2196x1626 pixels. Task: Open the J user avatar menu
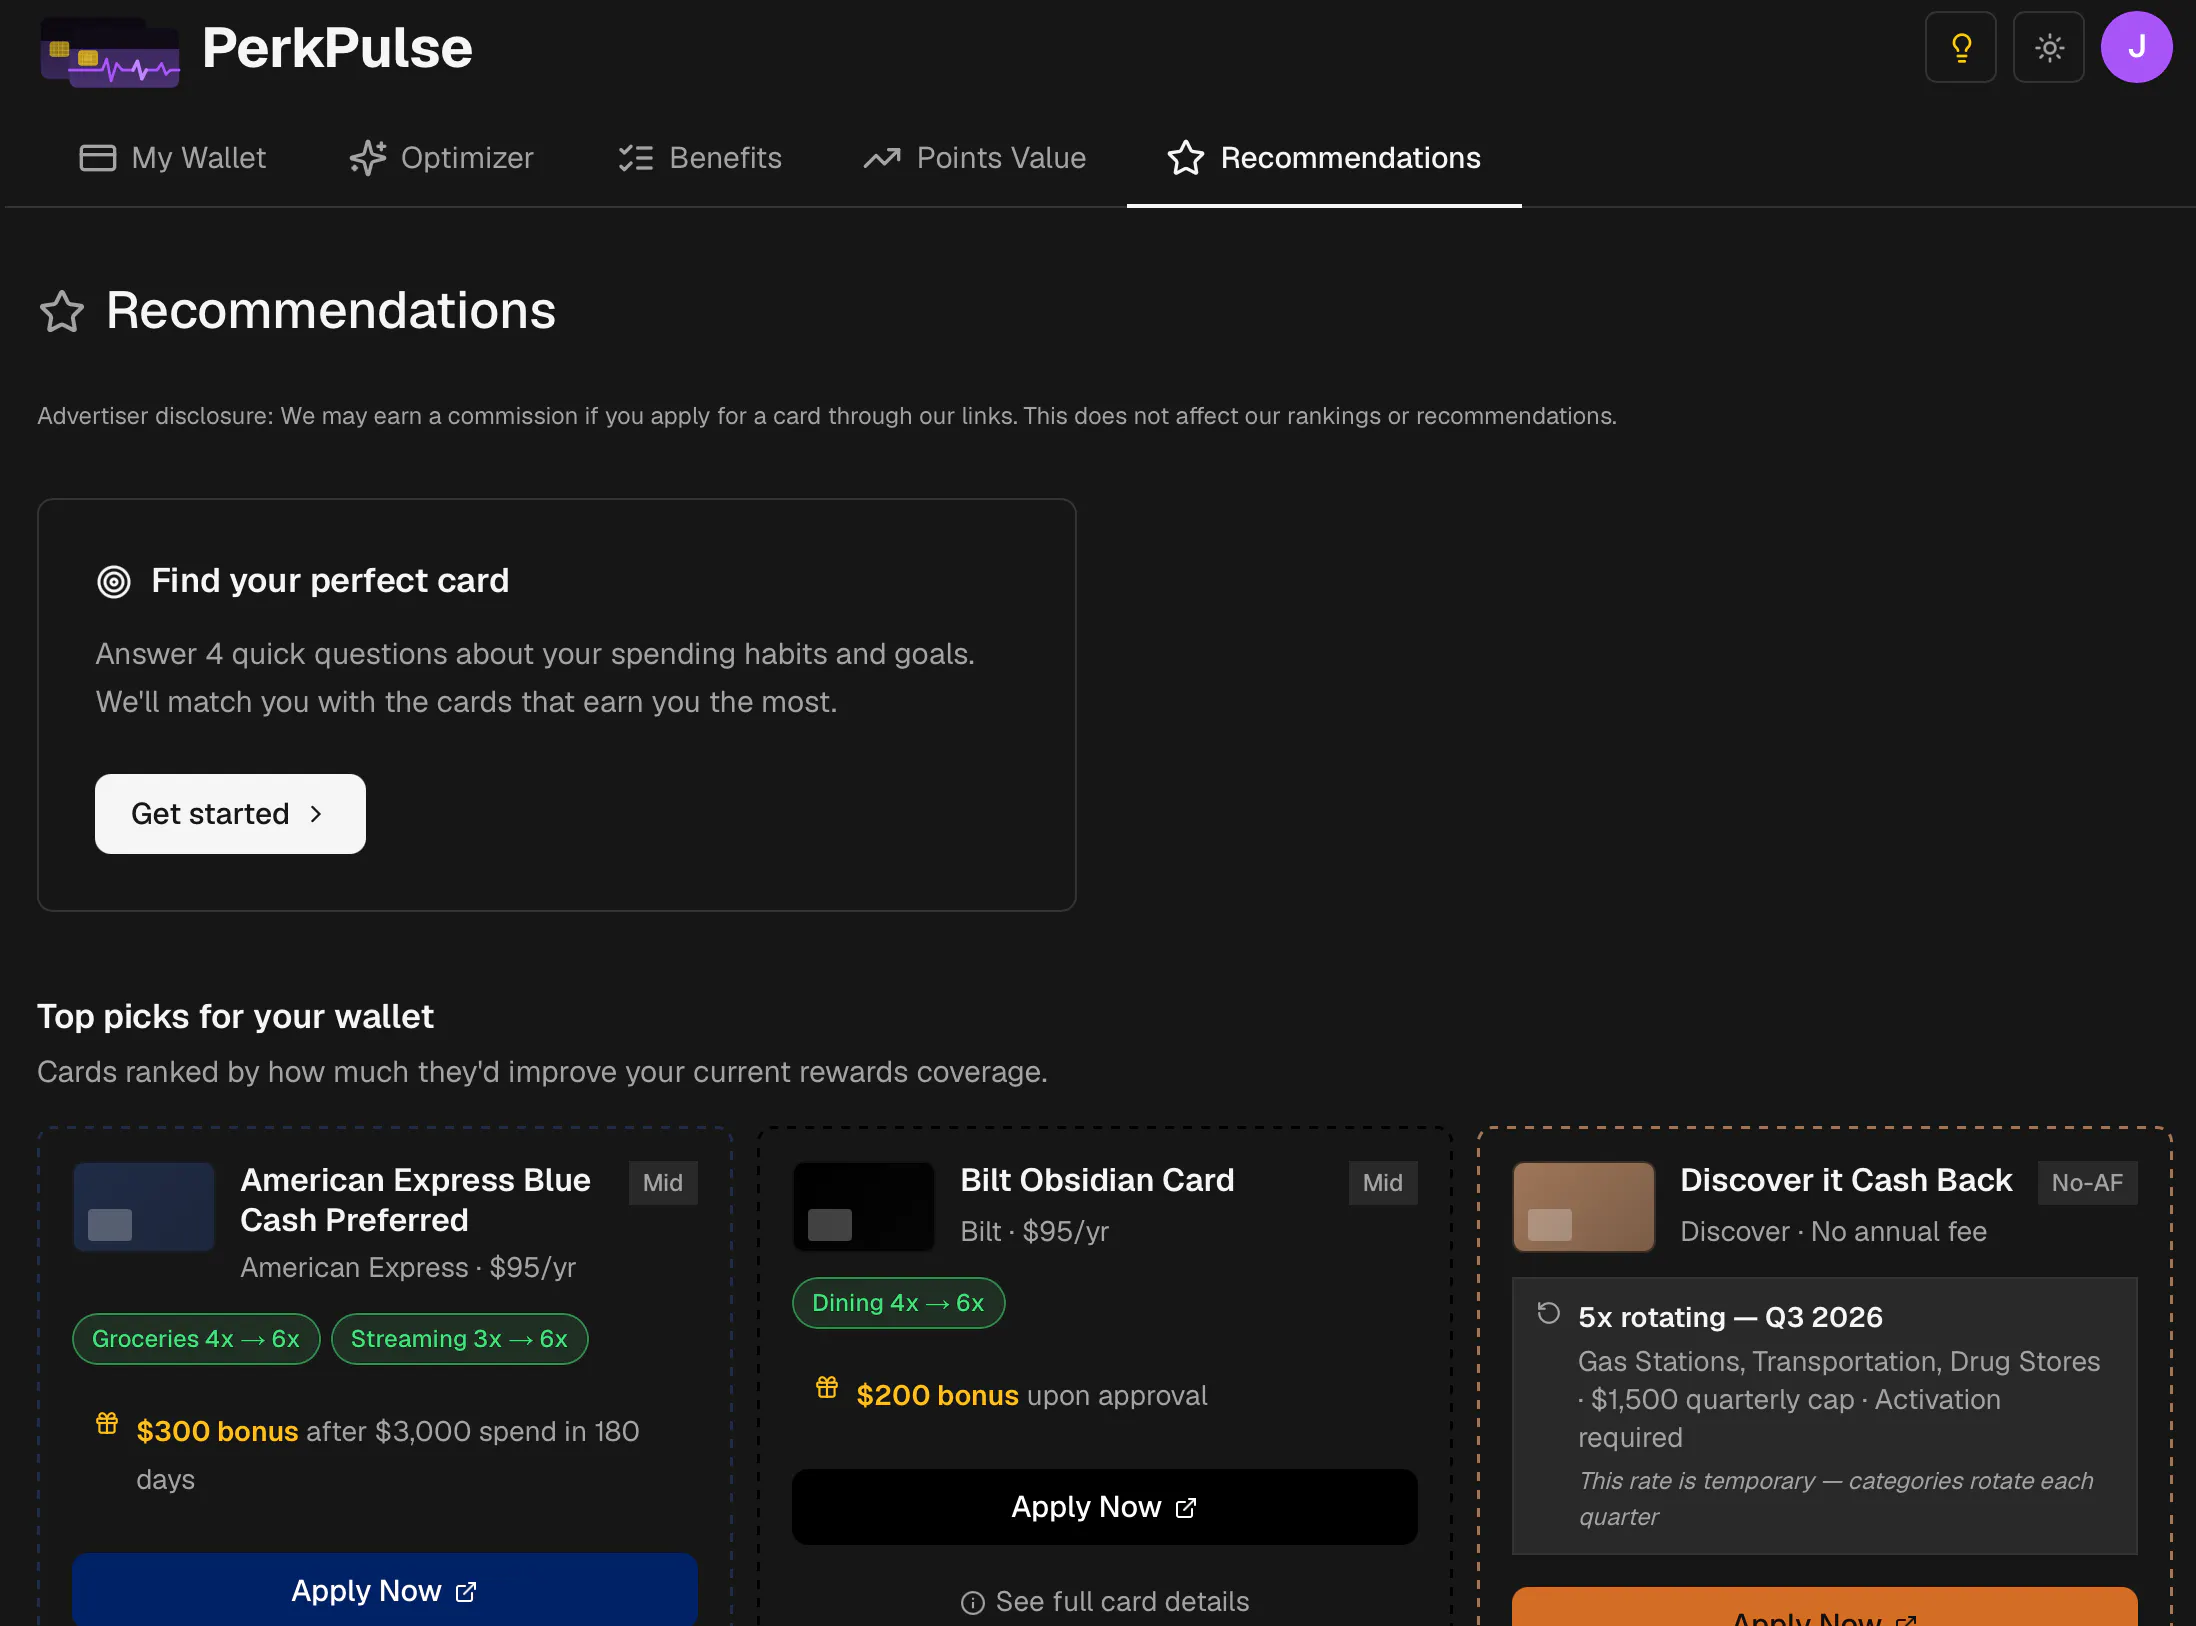(x=2136, y=47)
